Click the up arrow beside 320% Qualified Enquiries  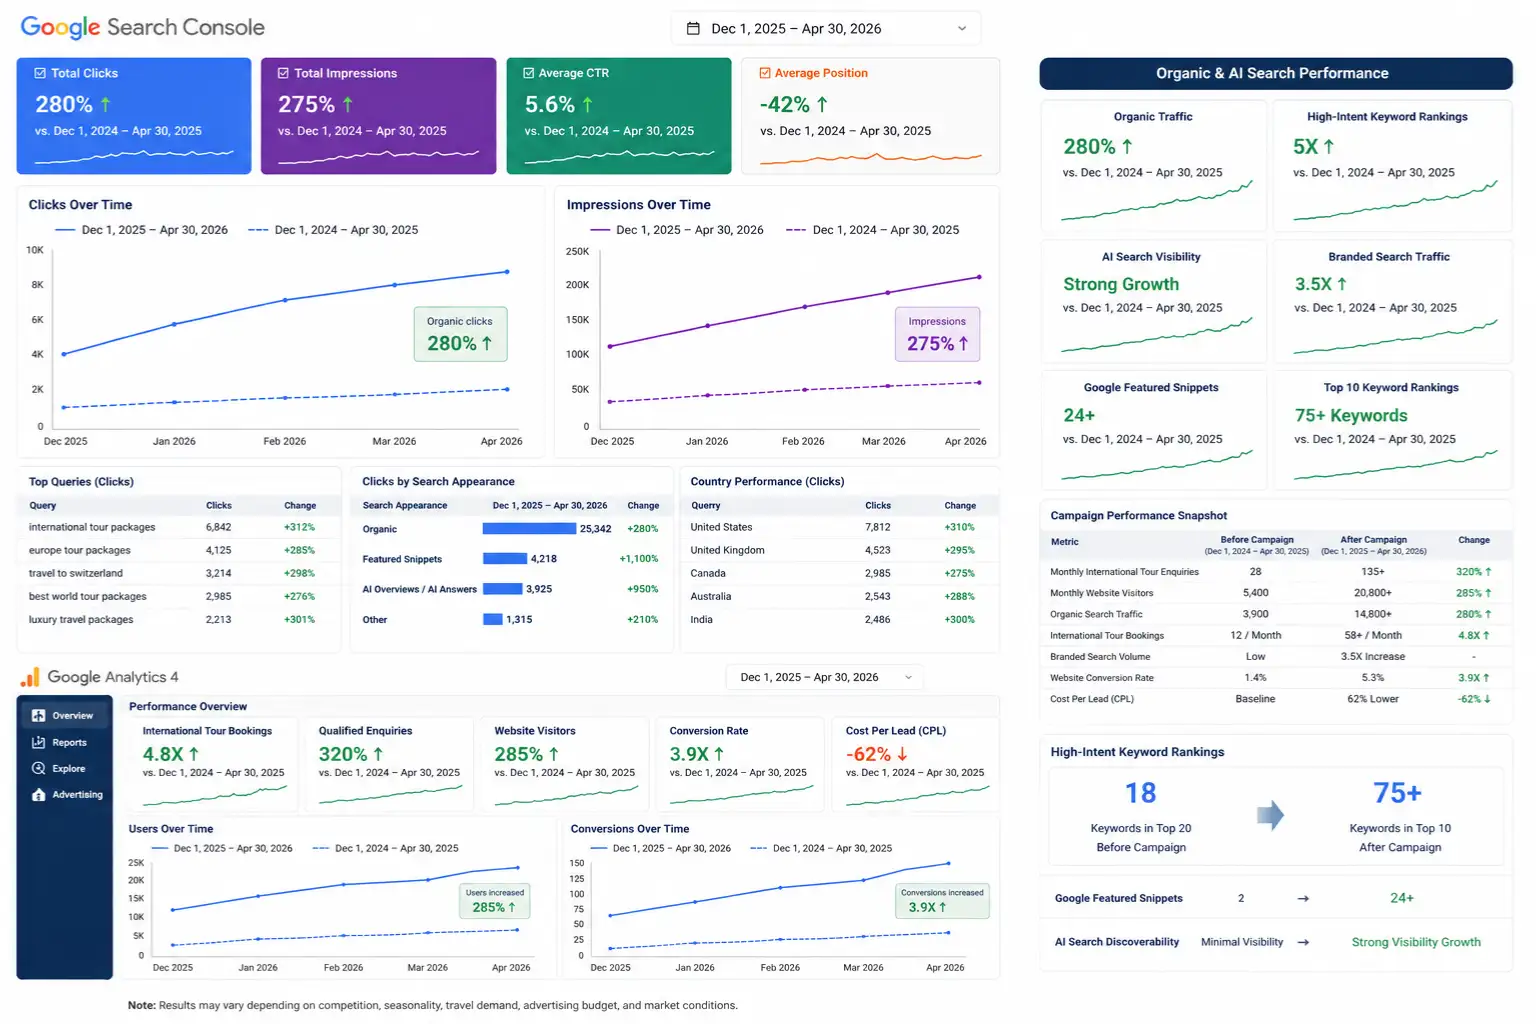378,754
